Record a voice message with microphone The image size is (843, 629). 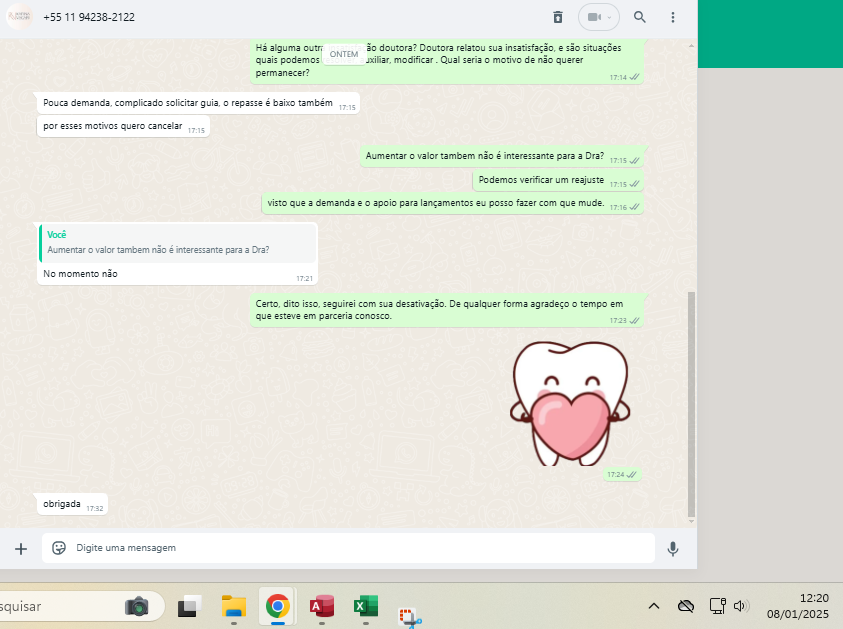[x=673, y=548]
